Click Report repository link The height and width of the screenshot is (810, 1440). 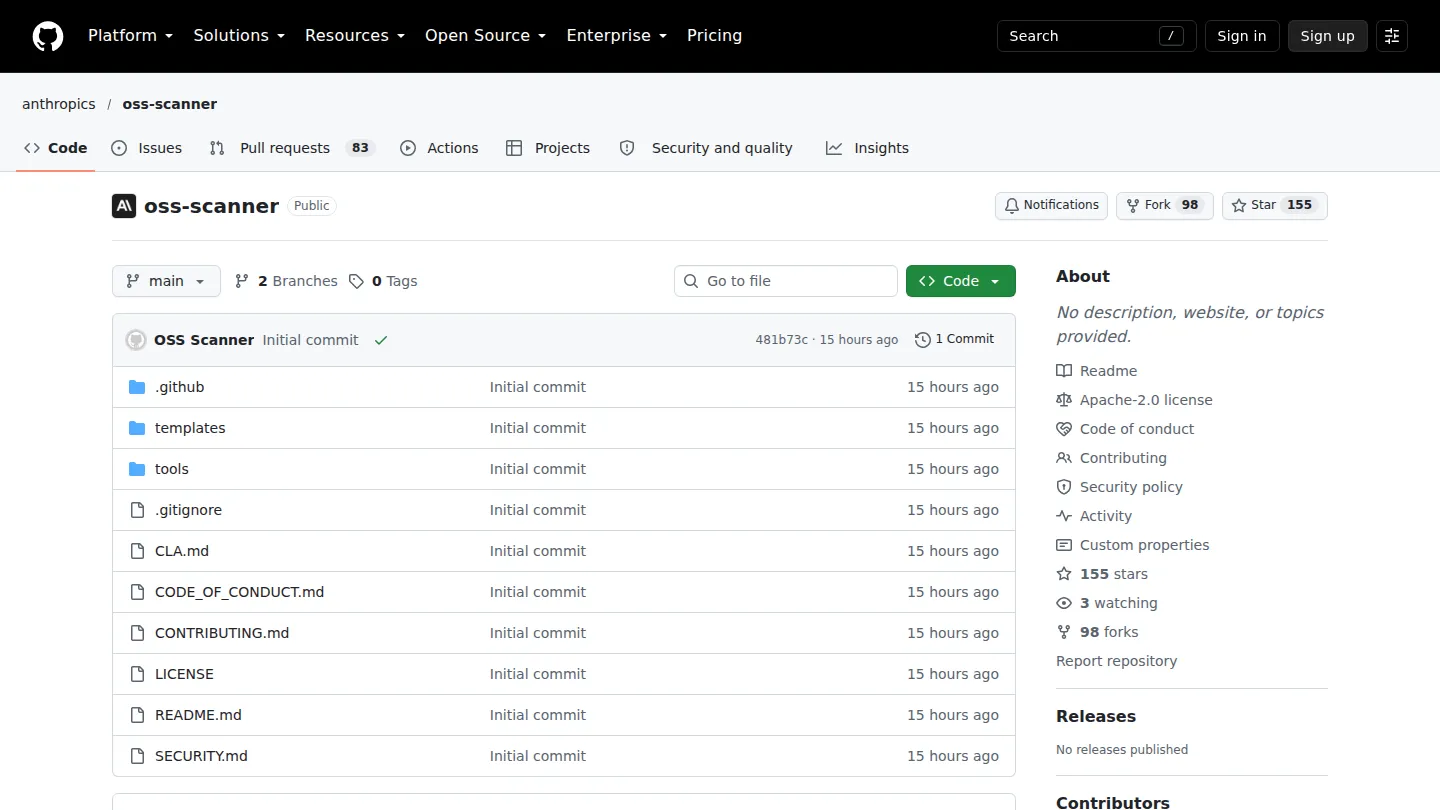(x=1116, y=661)
